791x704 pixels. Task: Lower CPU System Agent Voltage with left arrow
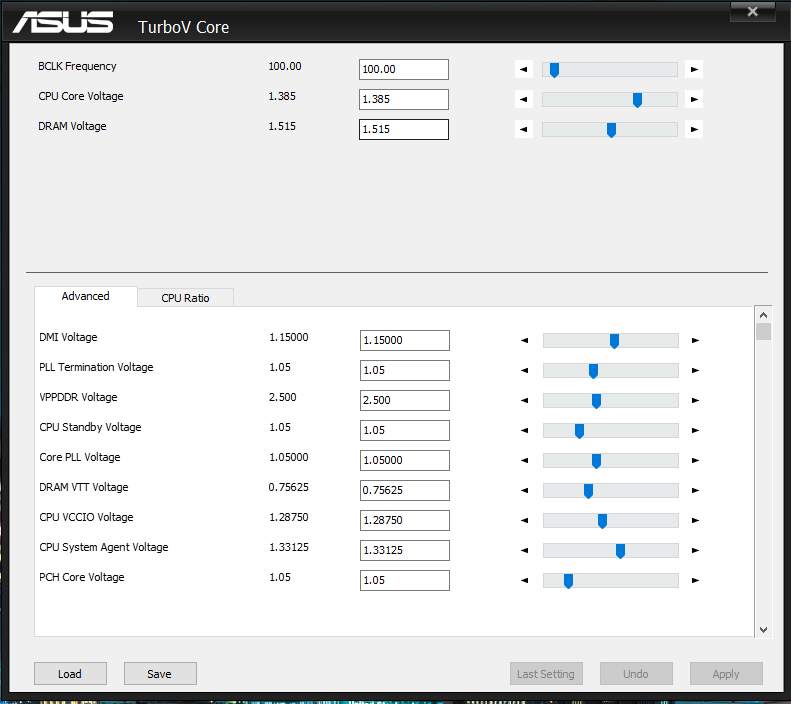coord(525,550)
